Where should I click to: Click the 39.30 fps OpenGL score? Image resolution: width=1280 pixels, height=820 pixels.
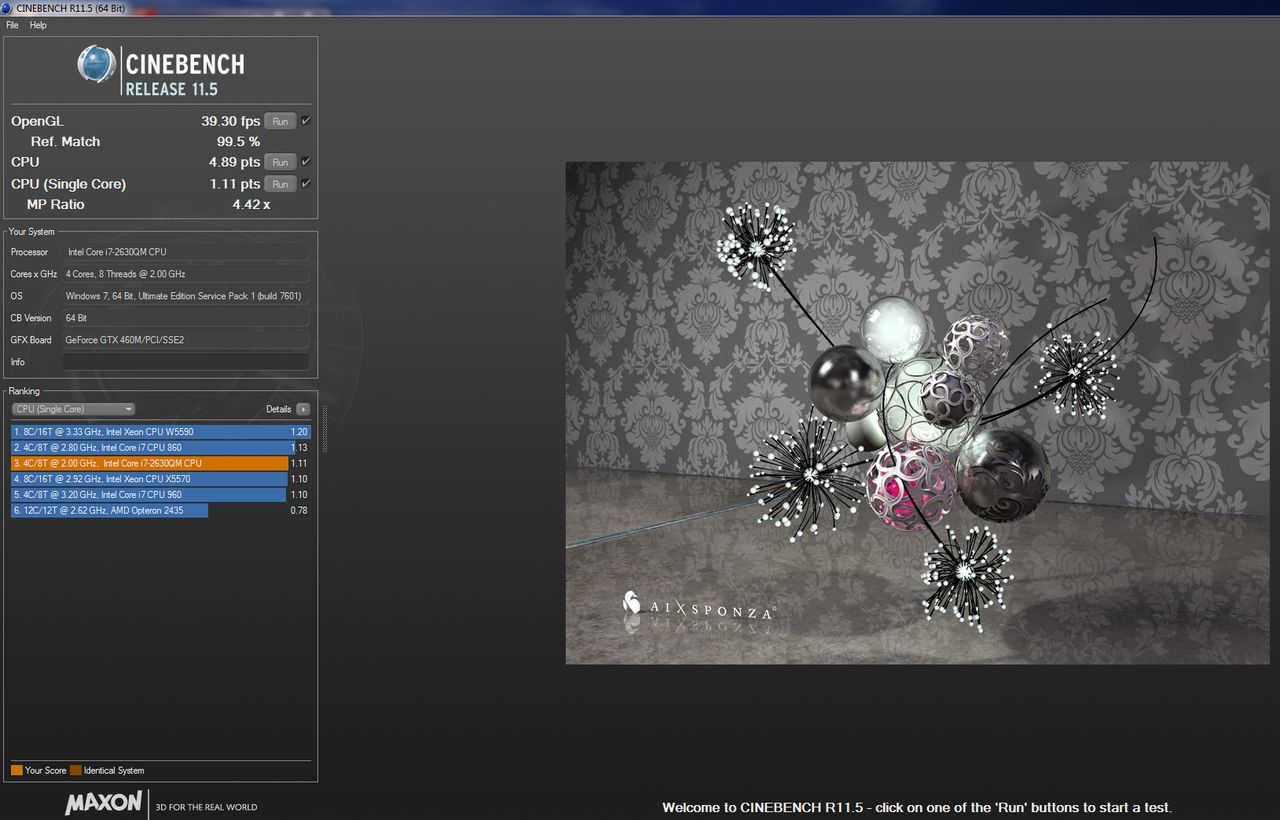click(230, 121)
